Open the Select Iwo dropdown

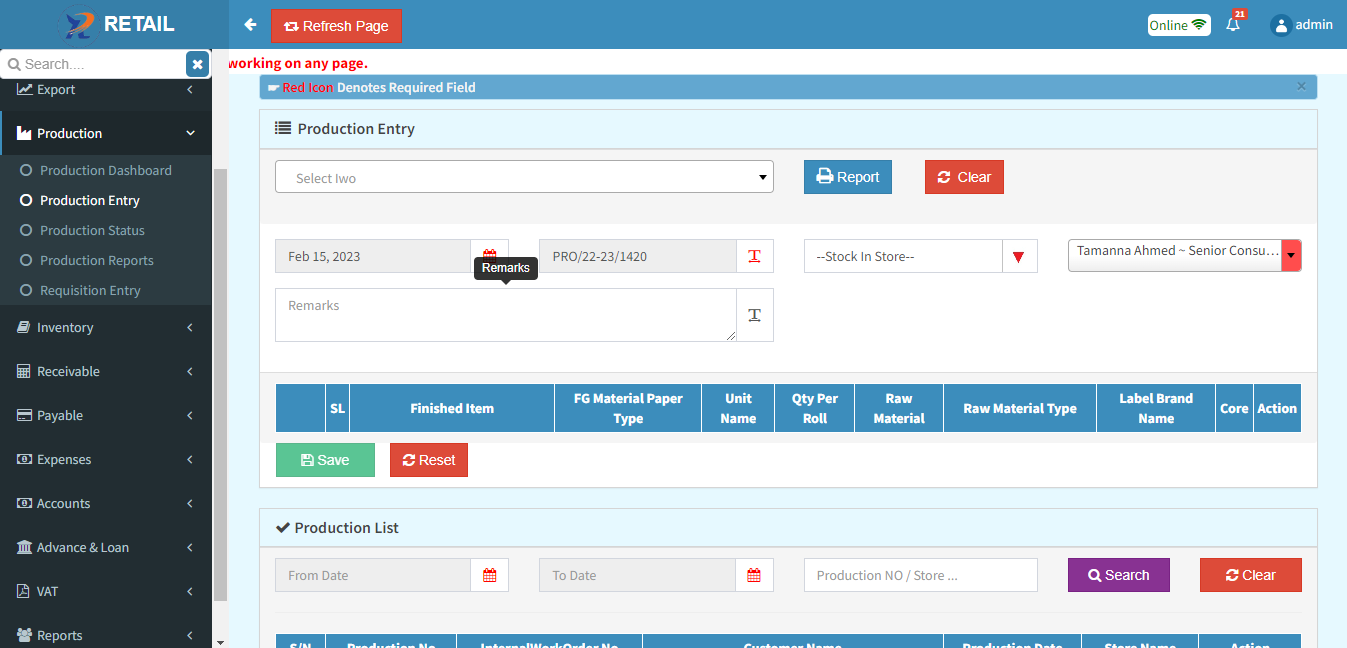[x=524, y=177]
